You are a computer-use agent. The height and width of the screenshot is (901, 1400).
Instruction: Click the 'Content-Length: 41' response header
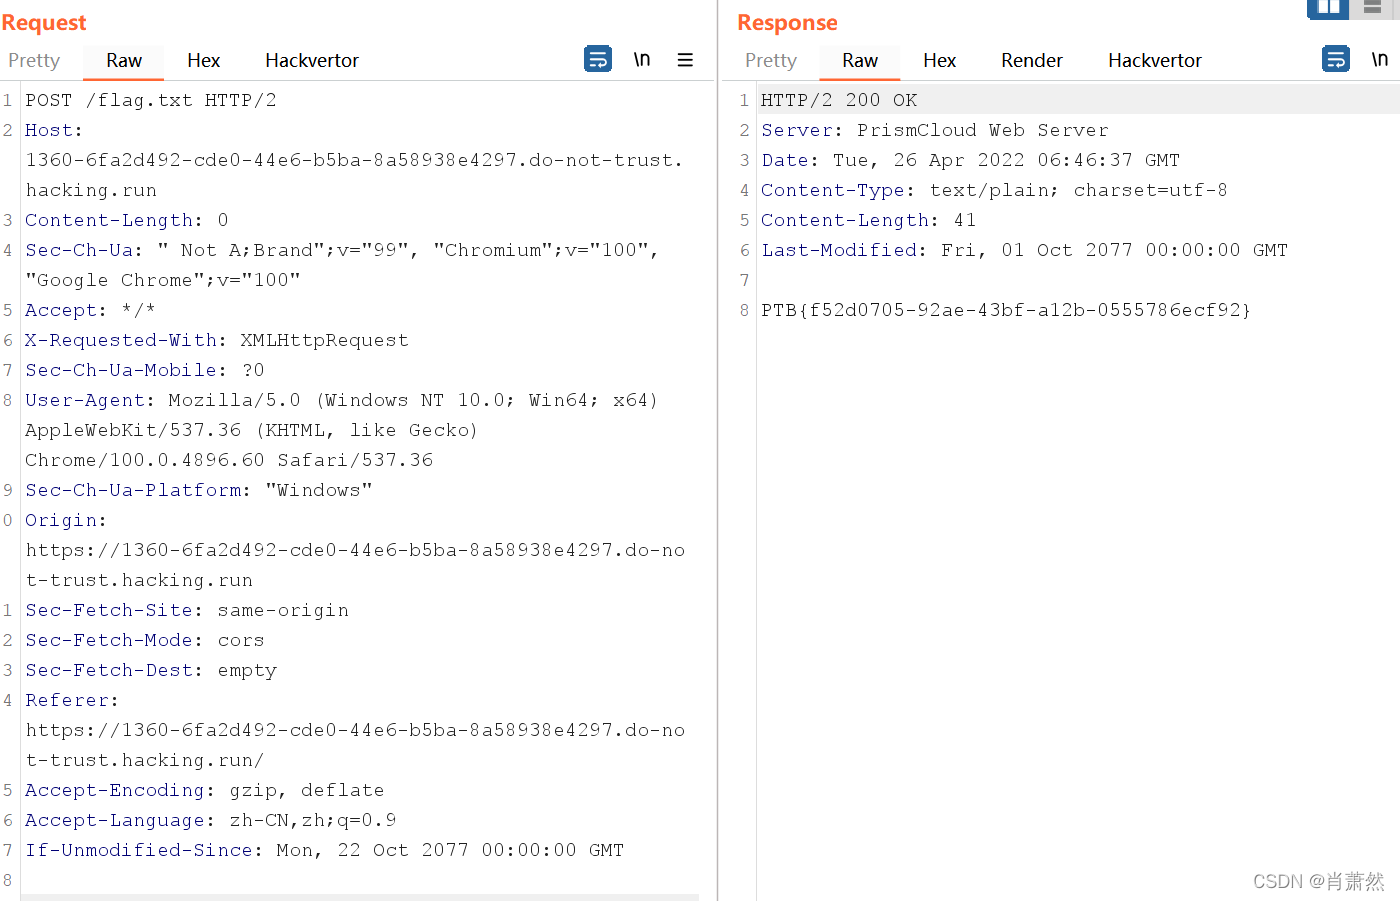point(869,220)
